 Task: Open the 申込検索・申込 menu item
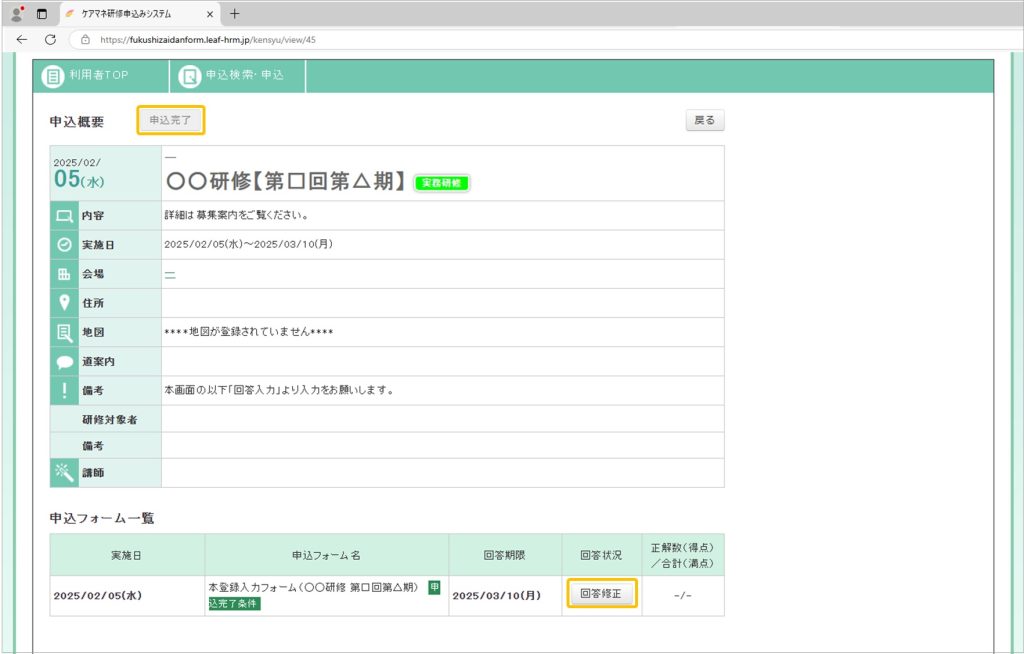243,76
